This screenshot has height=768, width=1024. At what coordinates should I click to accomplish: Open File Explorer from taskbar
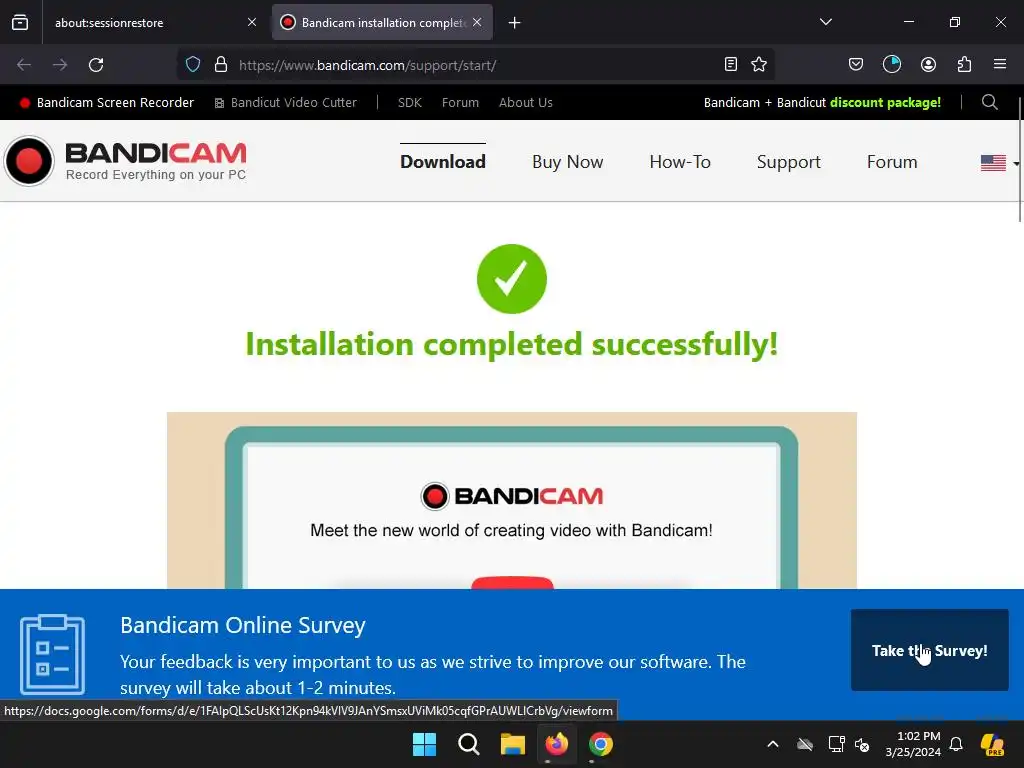coord(513,744)
